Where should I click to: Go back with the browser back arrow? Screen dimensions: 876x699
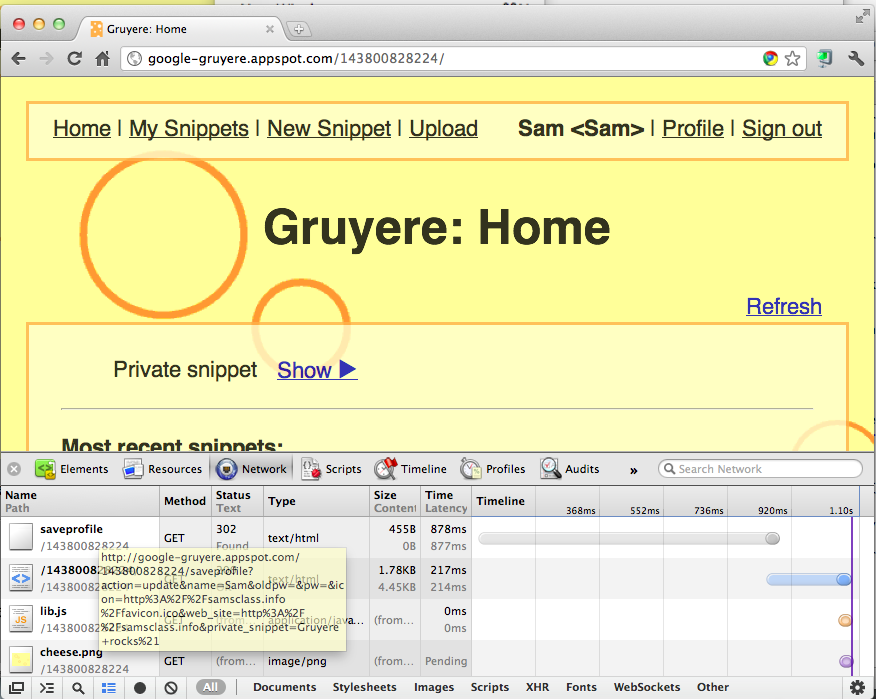click(18, 58)
